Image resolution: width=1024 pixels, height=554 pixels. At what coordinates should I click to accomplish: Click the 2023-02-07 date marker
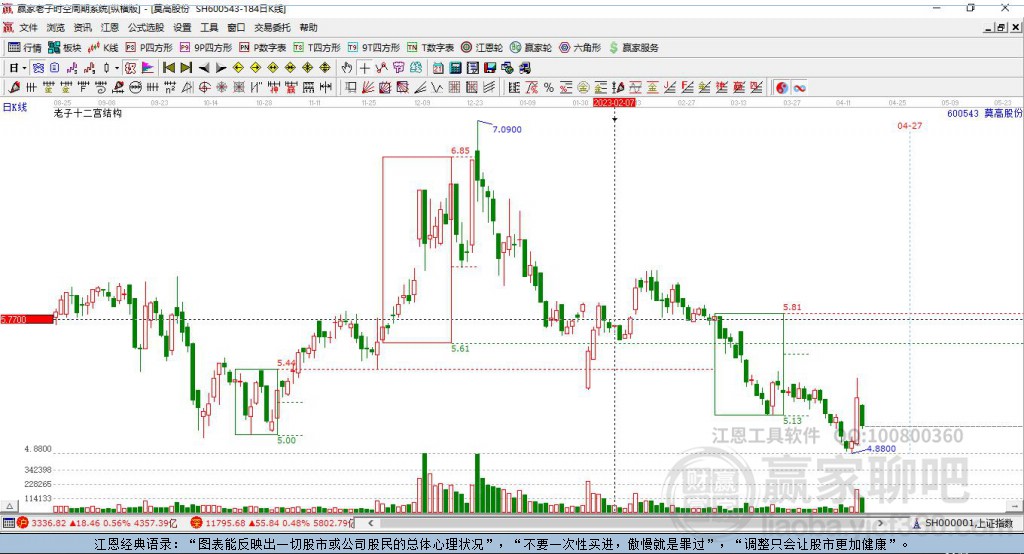click(x=614, y=103)
